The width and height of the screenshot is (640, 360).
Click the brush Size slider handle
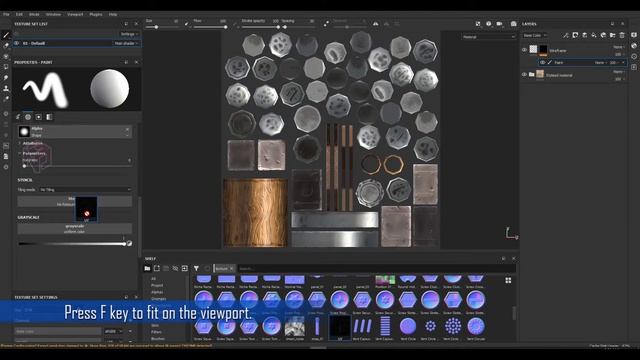point(156,27)
